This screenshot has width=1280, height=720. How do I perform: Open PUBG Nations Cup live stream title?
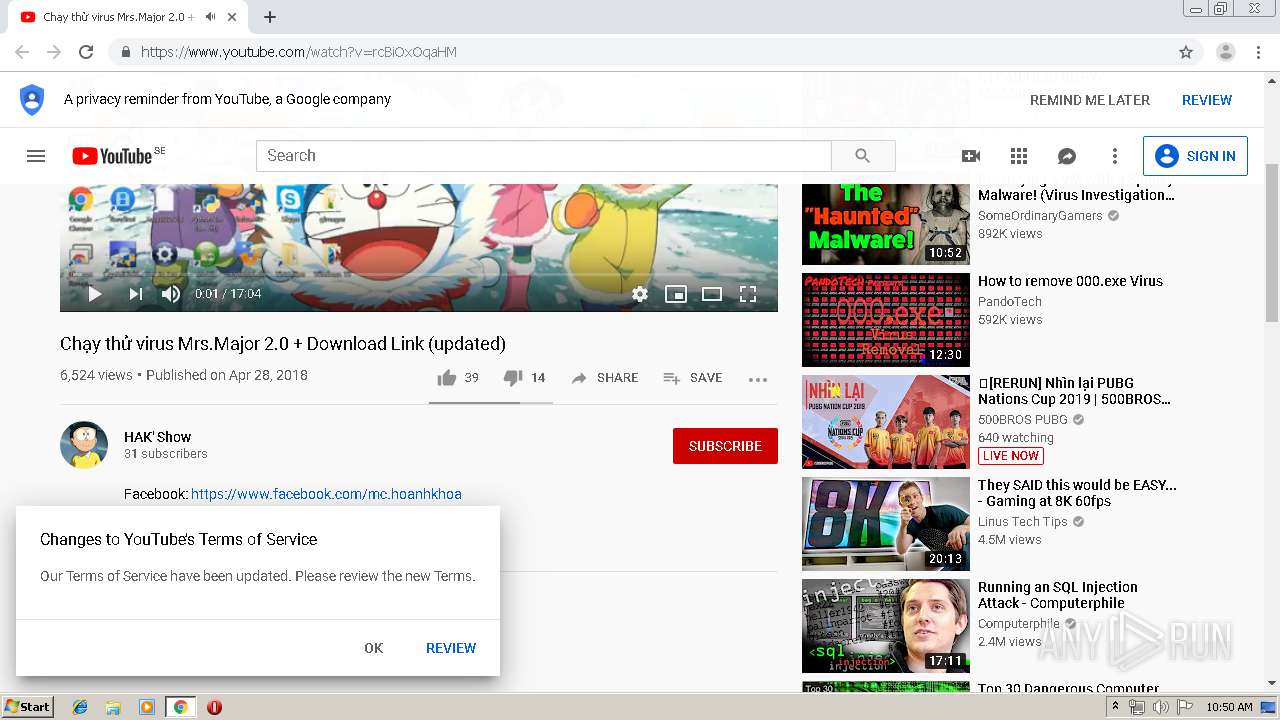point(1074,391)
